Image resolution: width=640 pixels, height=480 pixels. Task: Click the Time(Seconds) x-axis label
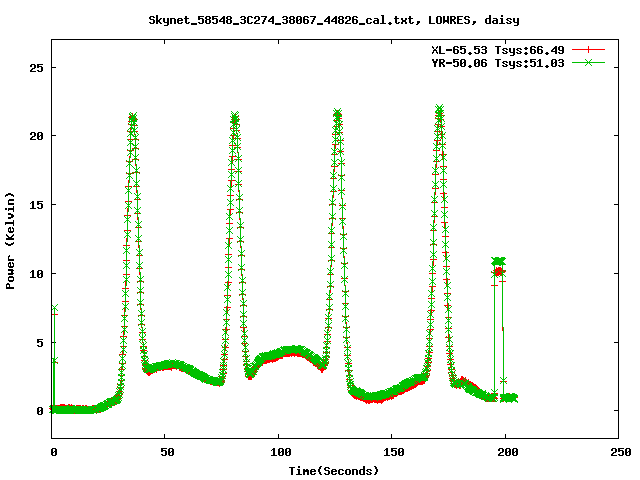point(334,471)
